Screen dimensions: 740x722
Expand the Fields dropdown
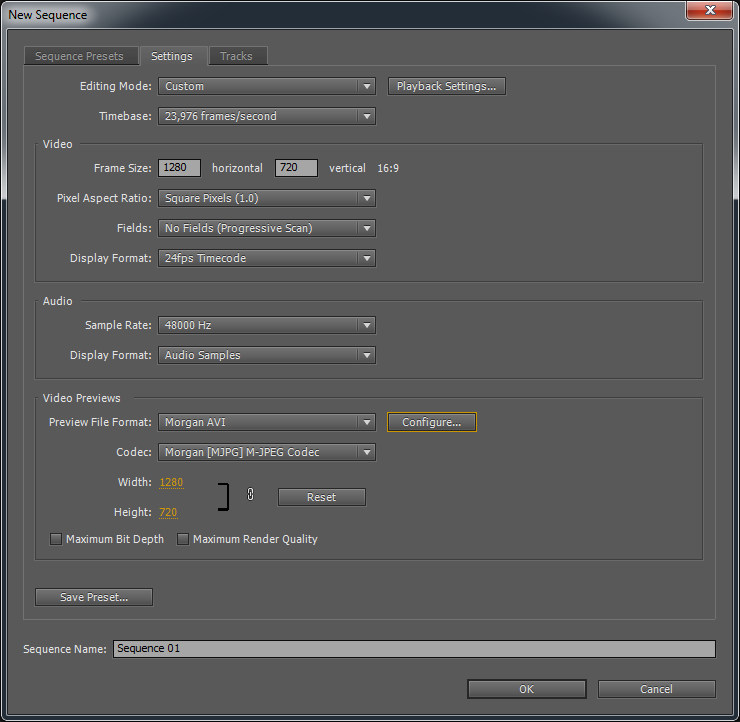click(x=267, y=229)
